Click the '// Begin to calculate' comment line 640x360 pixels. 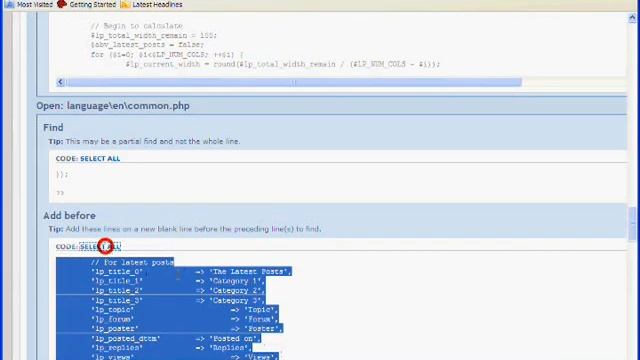click(x=136, y=26)
